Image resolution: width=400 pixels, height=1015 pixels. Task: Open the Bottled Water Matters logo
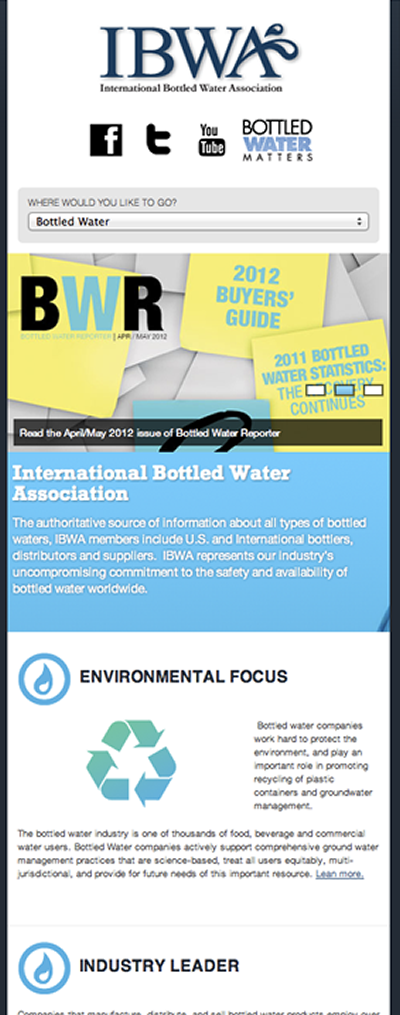pos(278,140)
